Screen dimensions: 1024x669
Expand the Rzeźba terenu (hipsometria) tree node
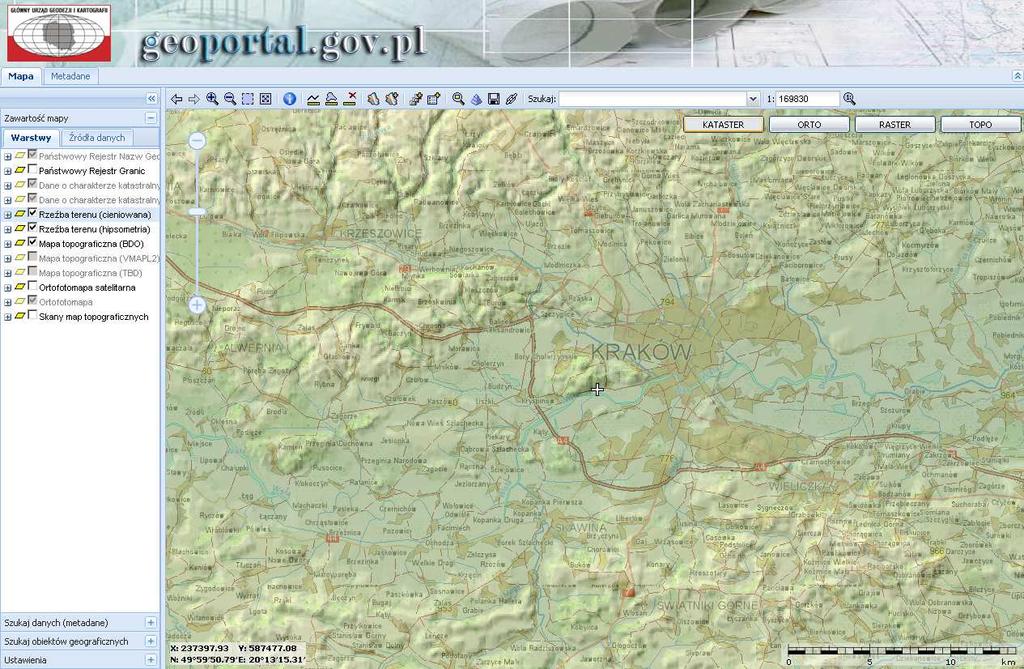[8, 229]
